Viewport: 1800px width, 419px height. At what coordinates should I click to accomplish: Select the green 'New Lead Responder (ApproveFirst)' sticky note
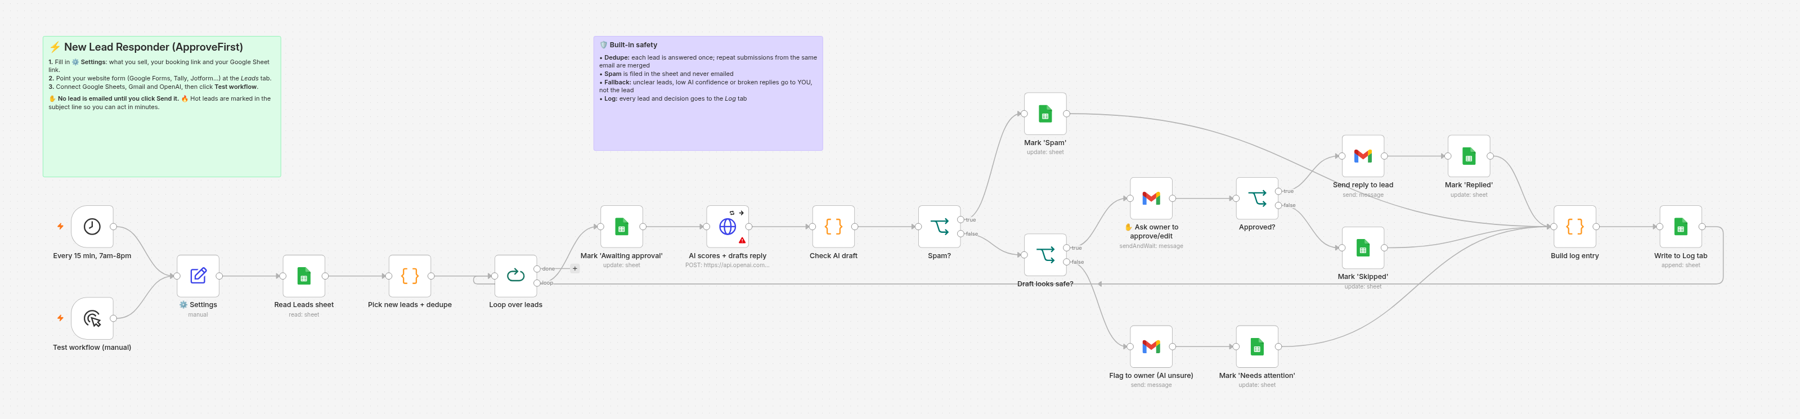(162, 107)
